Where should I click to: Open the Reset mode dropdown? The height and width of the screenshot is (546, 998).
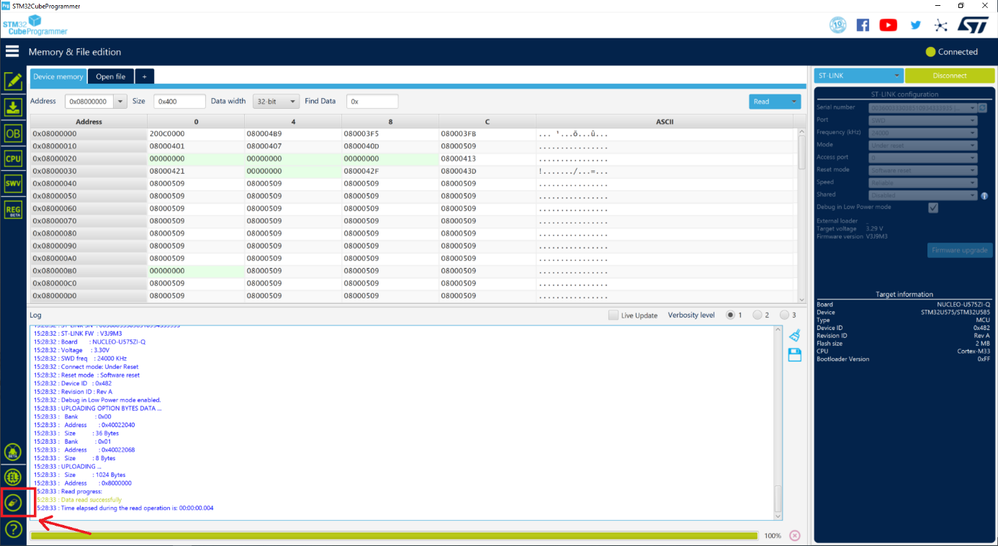click(922, 170)
